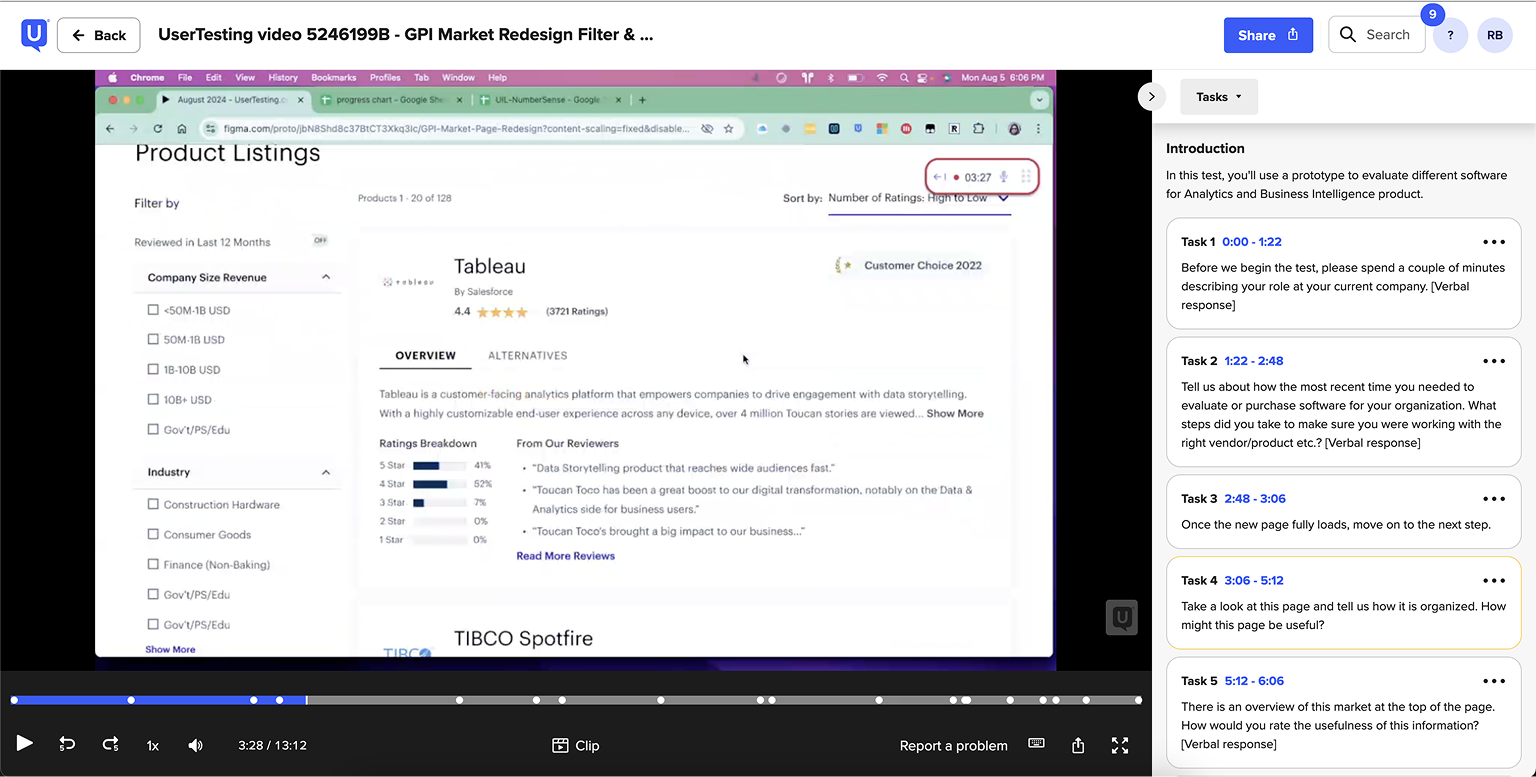Click Show More in the Tableau description

[955, 414]
